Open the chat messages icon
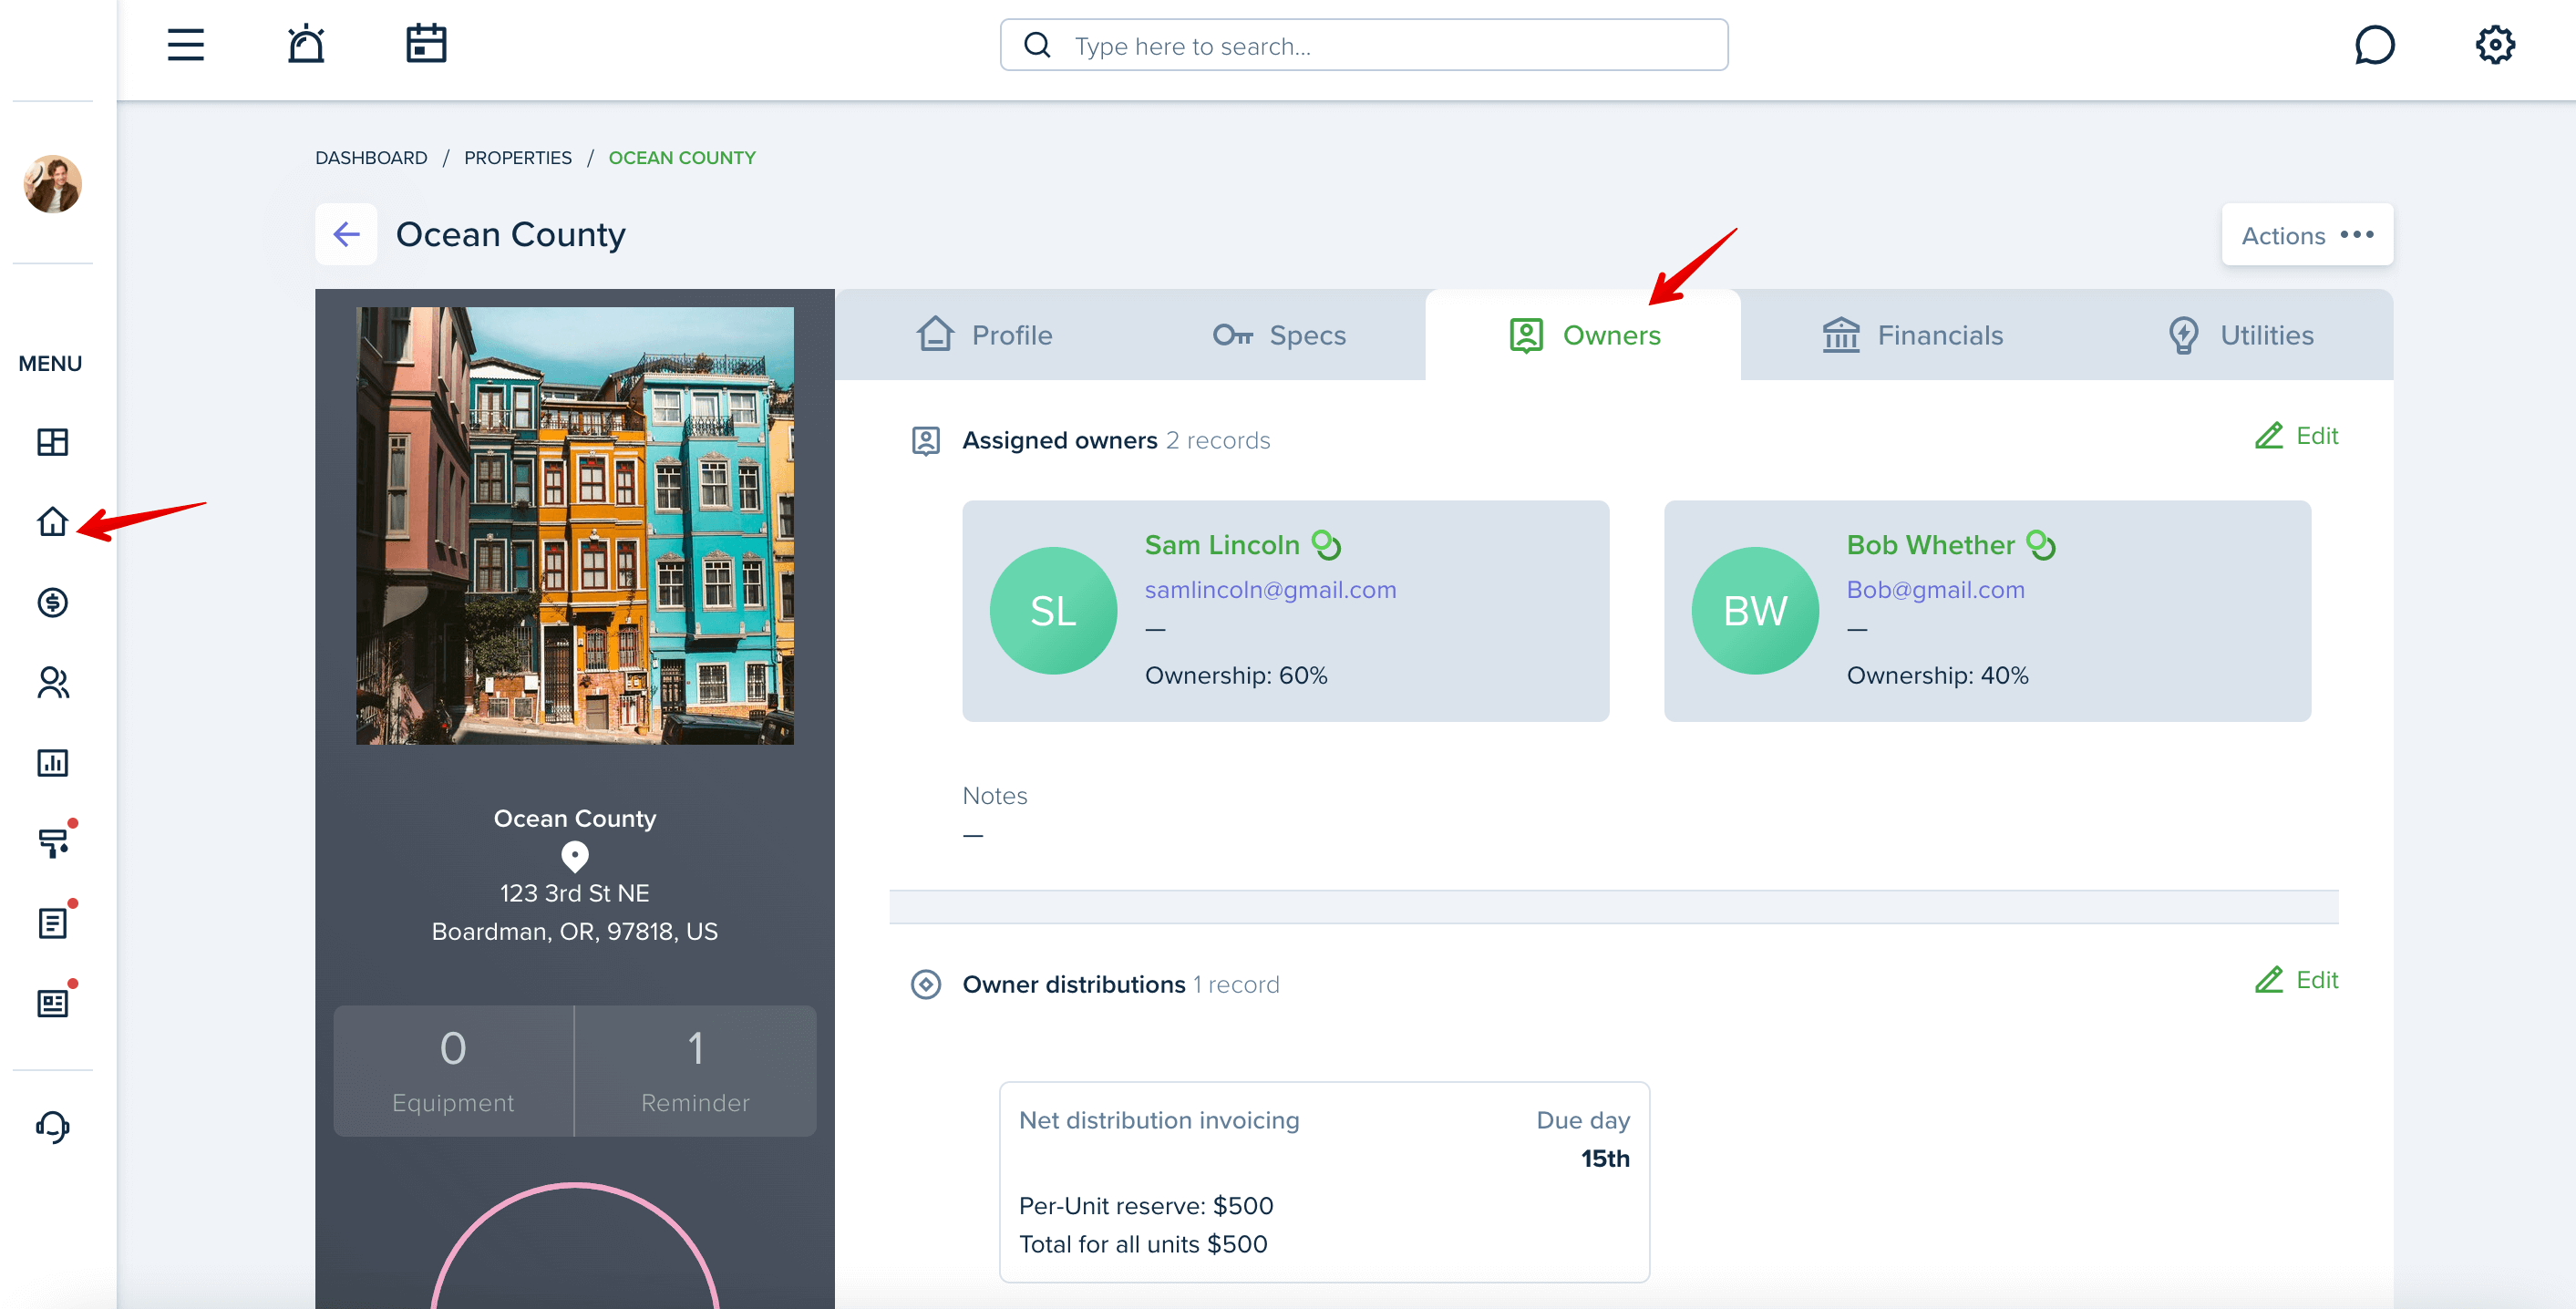 pos(2374,45)
